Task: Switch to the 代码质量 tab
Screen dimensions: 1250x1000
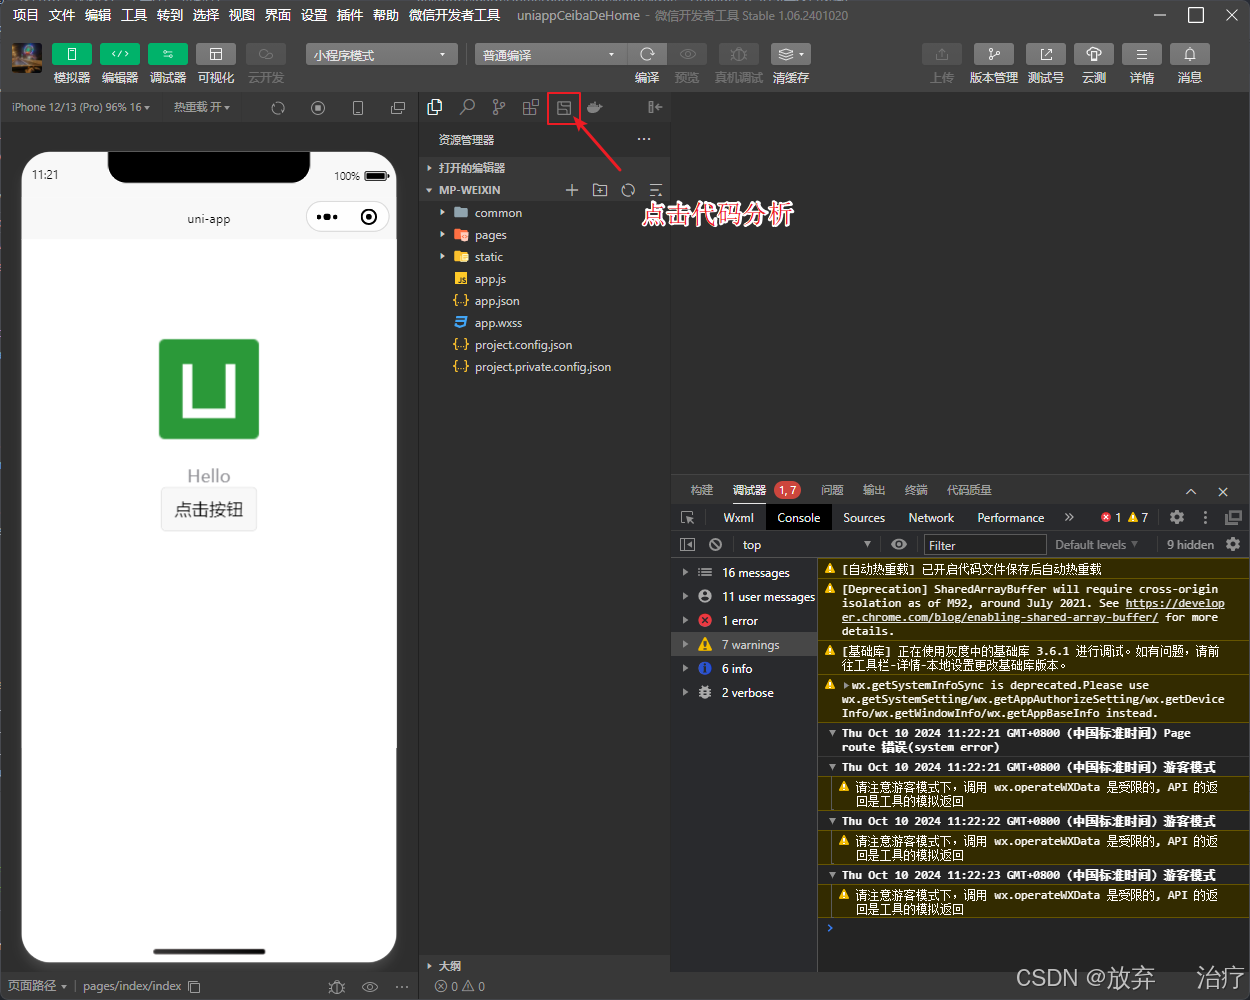Action: (x=969, y=490)
